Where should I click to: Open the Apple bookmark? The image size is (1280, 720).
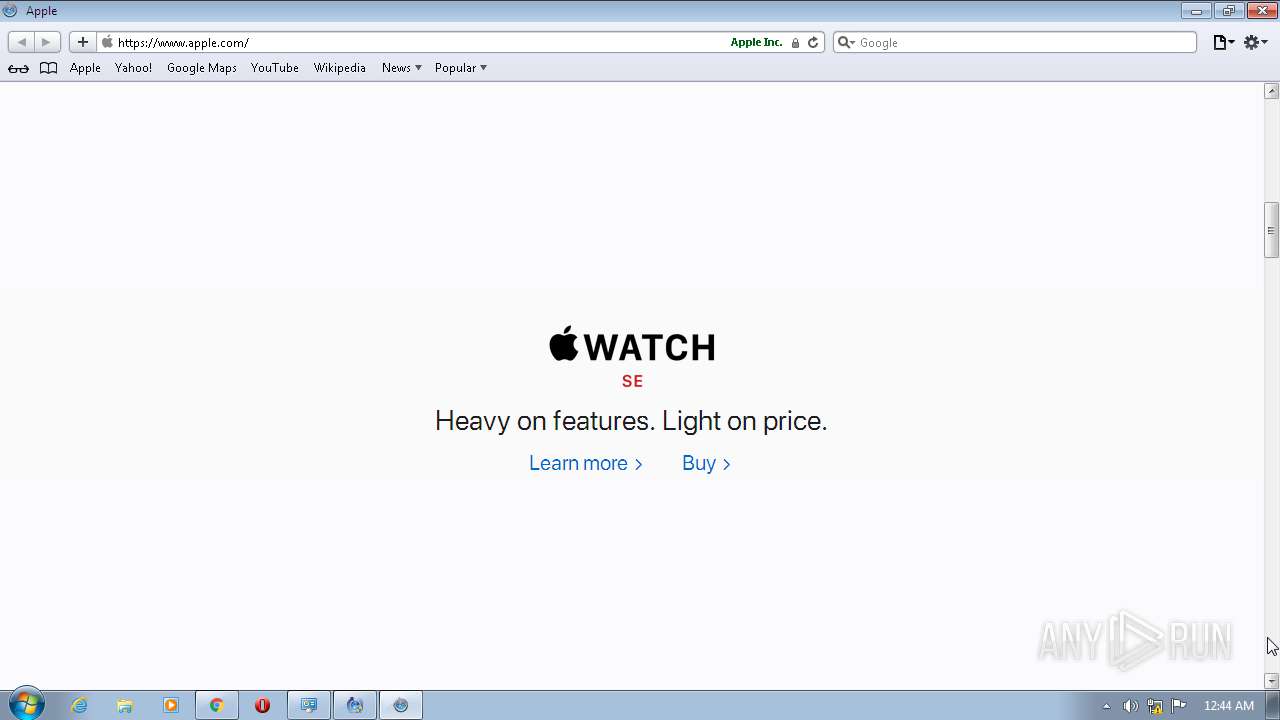pyautogui.click(x=85, y=68)
